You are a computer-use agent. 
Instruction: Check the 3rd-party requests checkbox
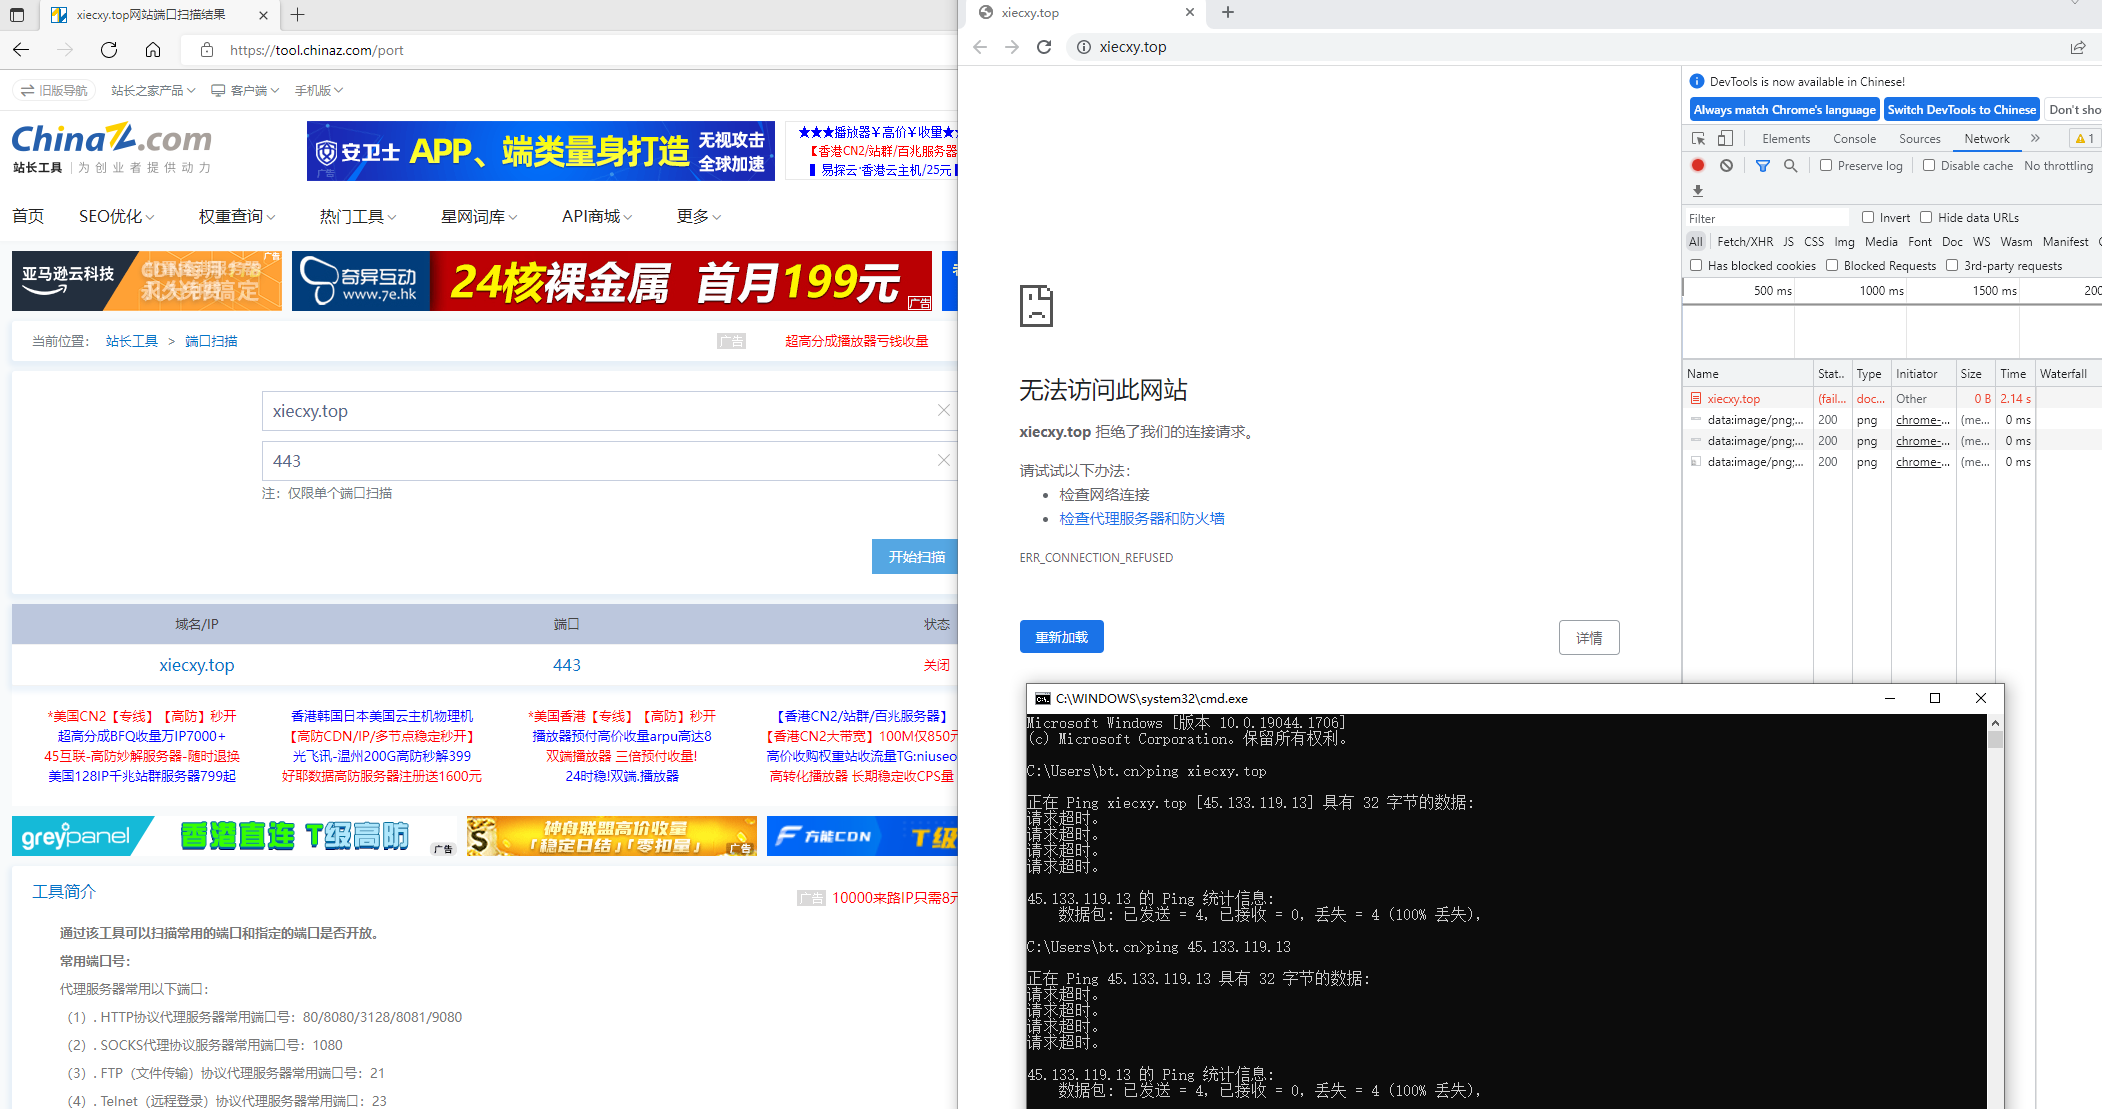(1952, 265)
